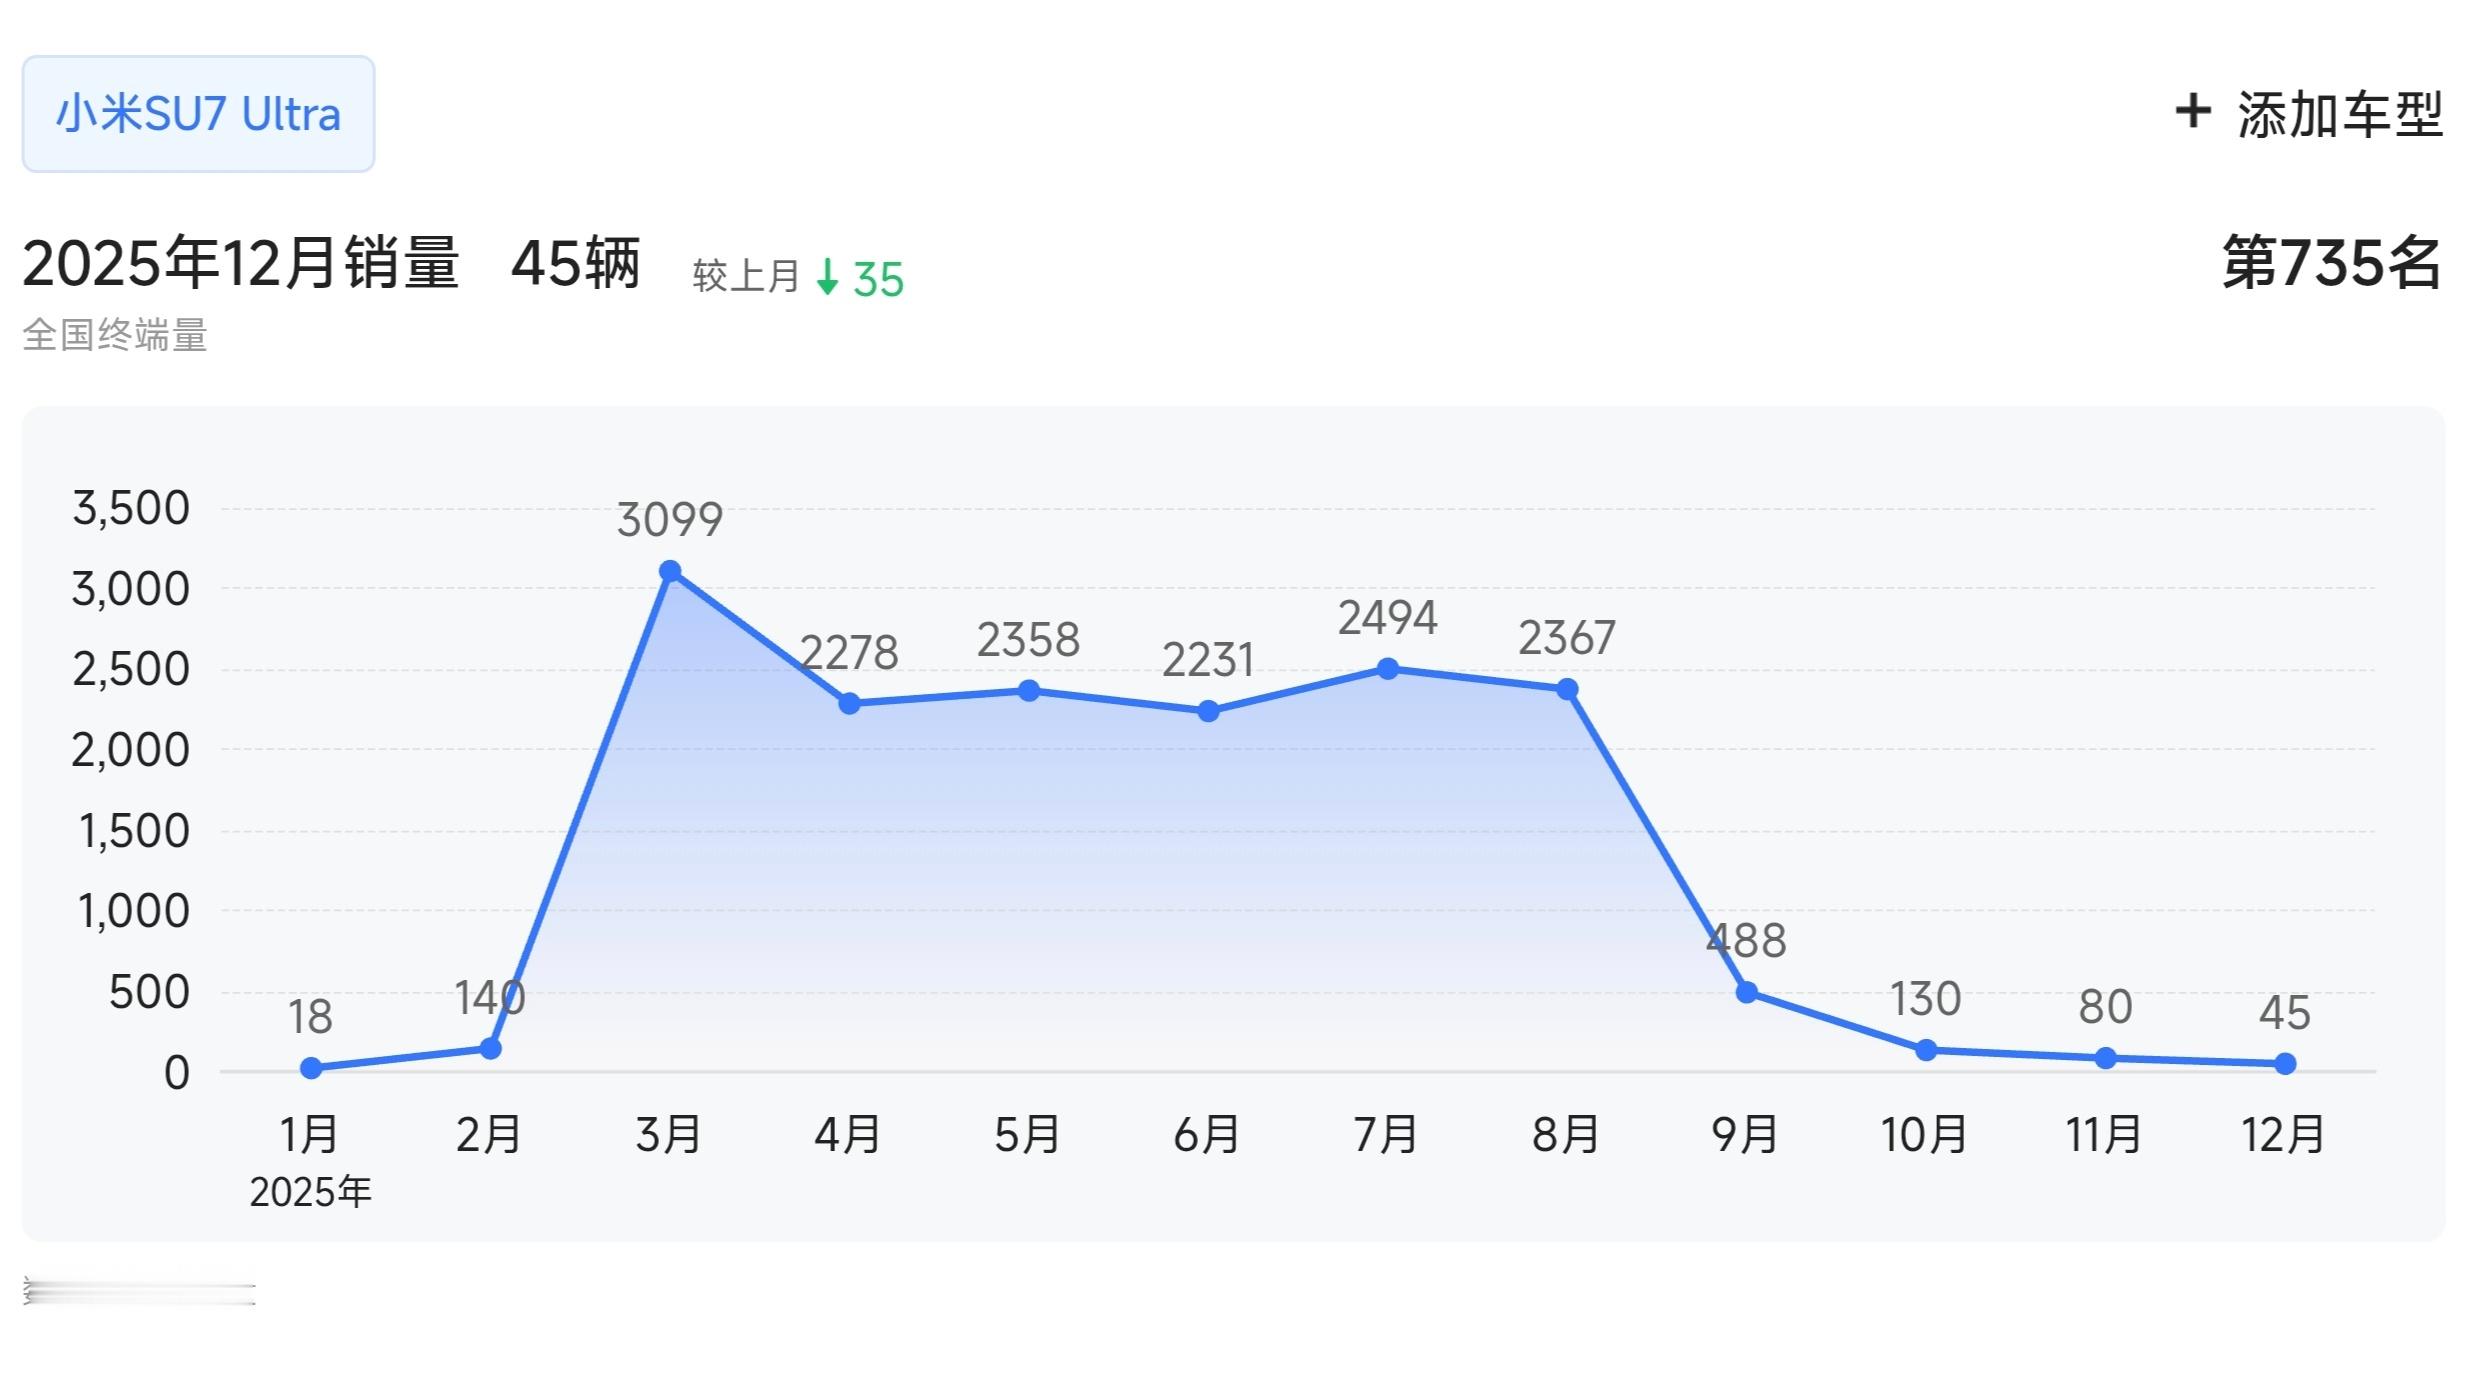Click the 2278 value label above April
The width and height of the screenshot is (2468, 1388).
[850, 651]
